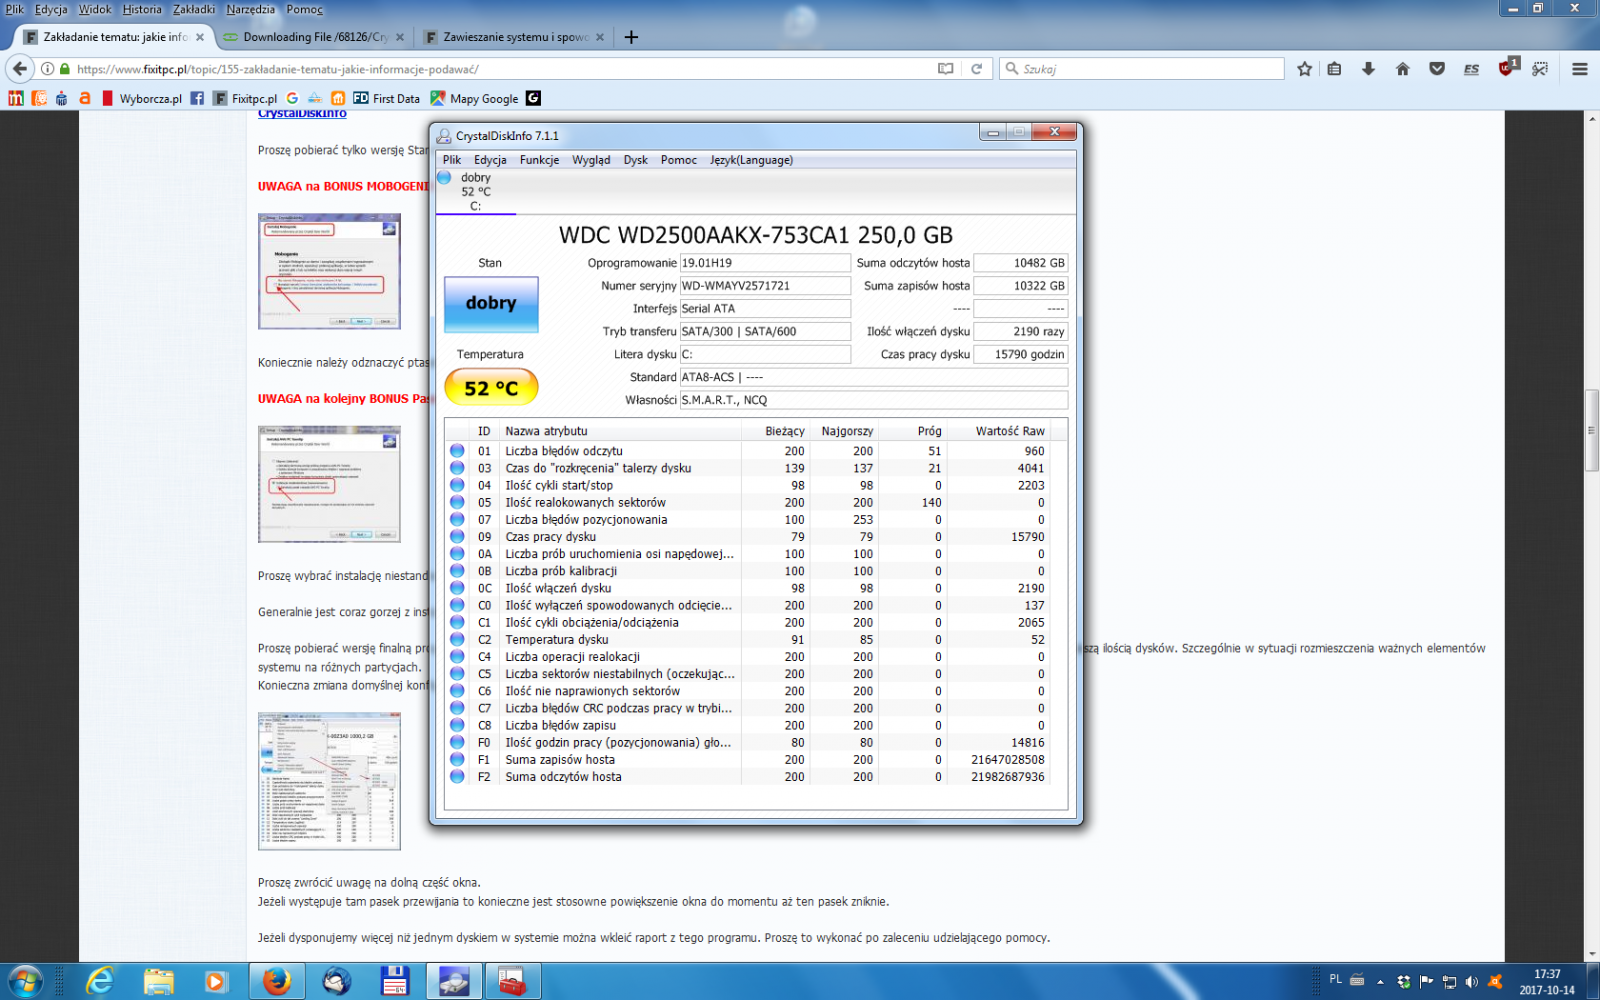The image size is (1600, 1000).
Task: Open site info icon in address bar
Action: pos(47,69)
